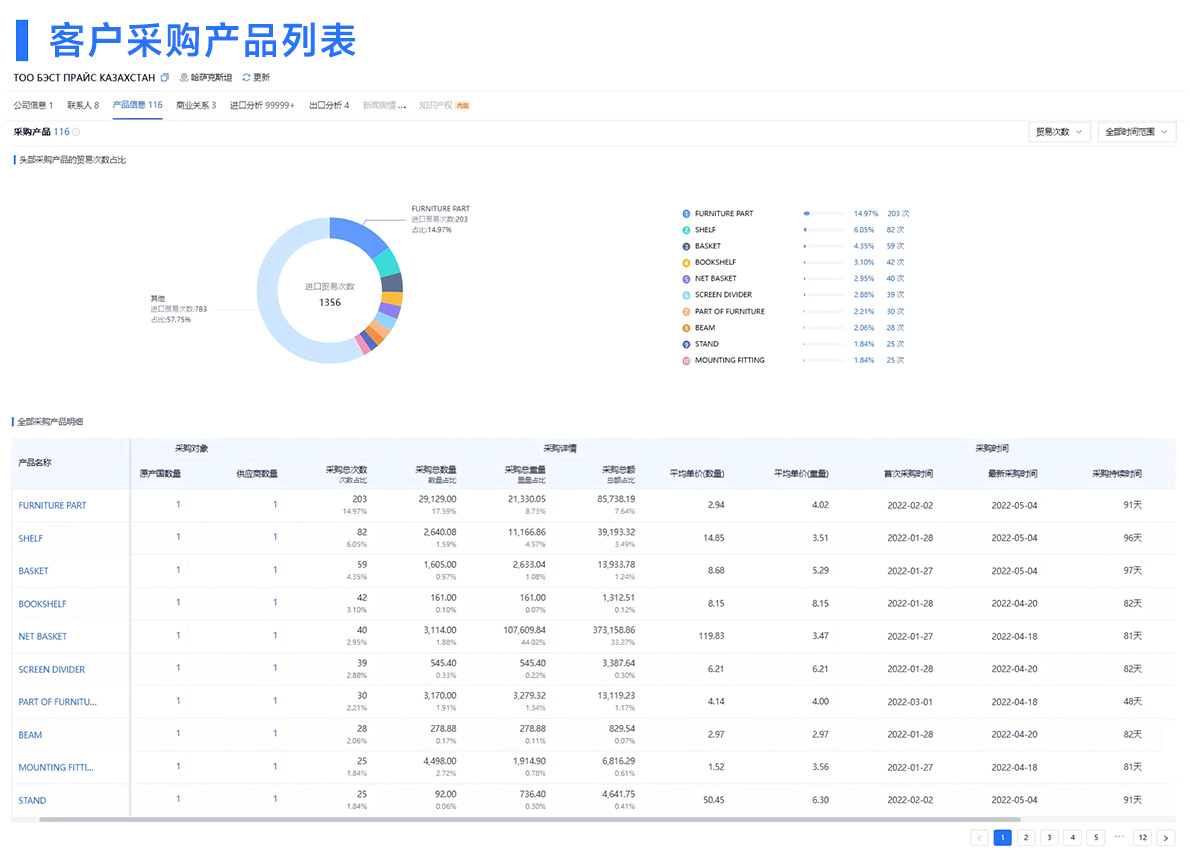Click the current page 1 button
This screenshot has height=853, width=1190.
tap(1003, 838)
